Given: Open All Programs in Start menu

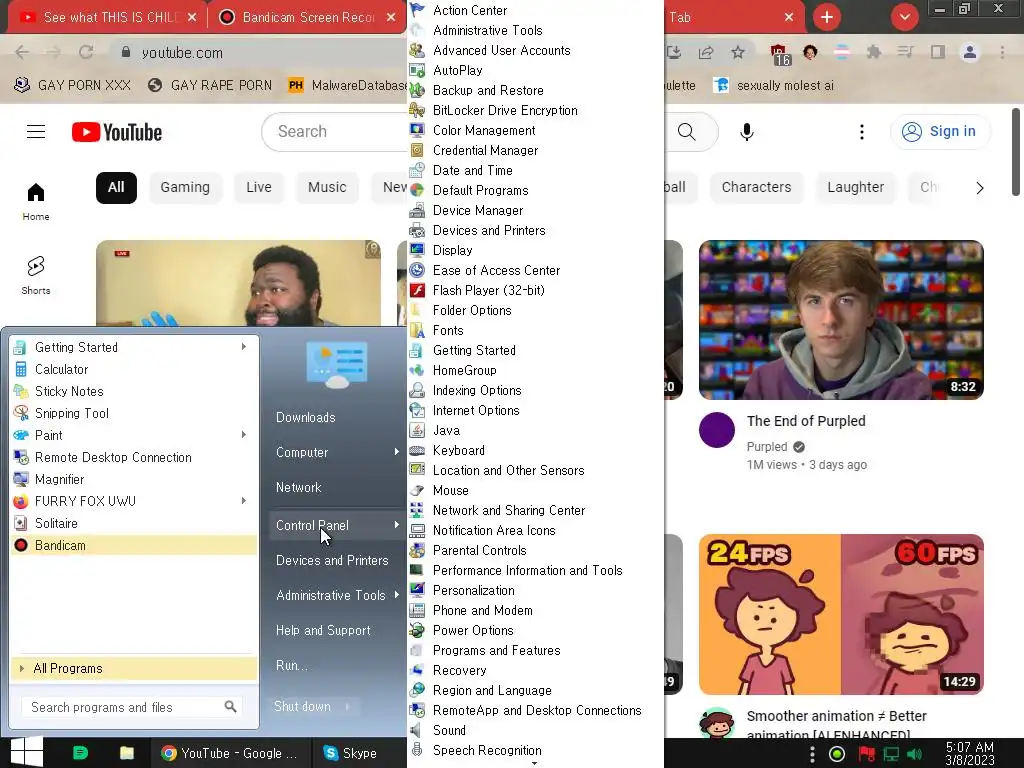Looking at the screenshot, I should pyautogui.click(x=135, y=668).
